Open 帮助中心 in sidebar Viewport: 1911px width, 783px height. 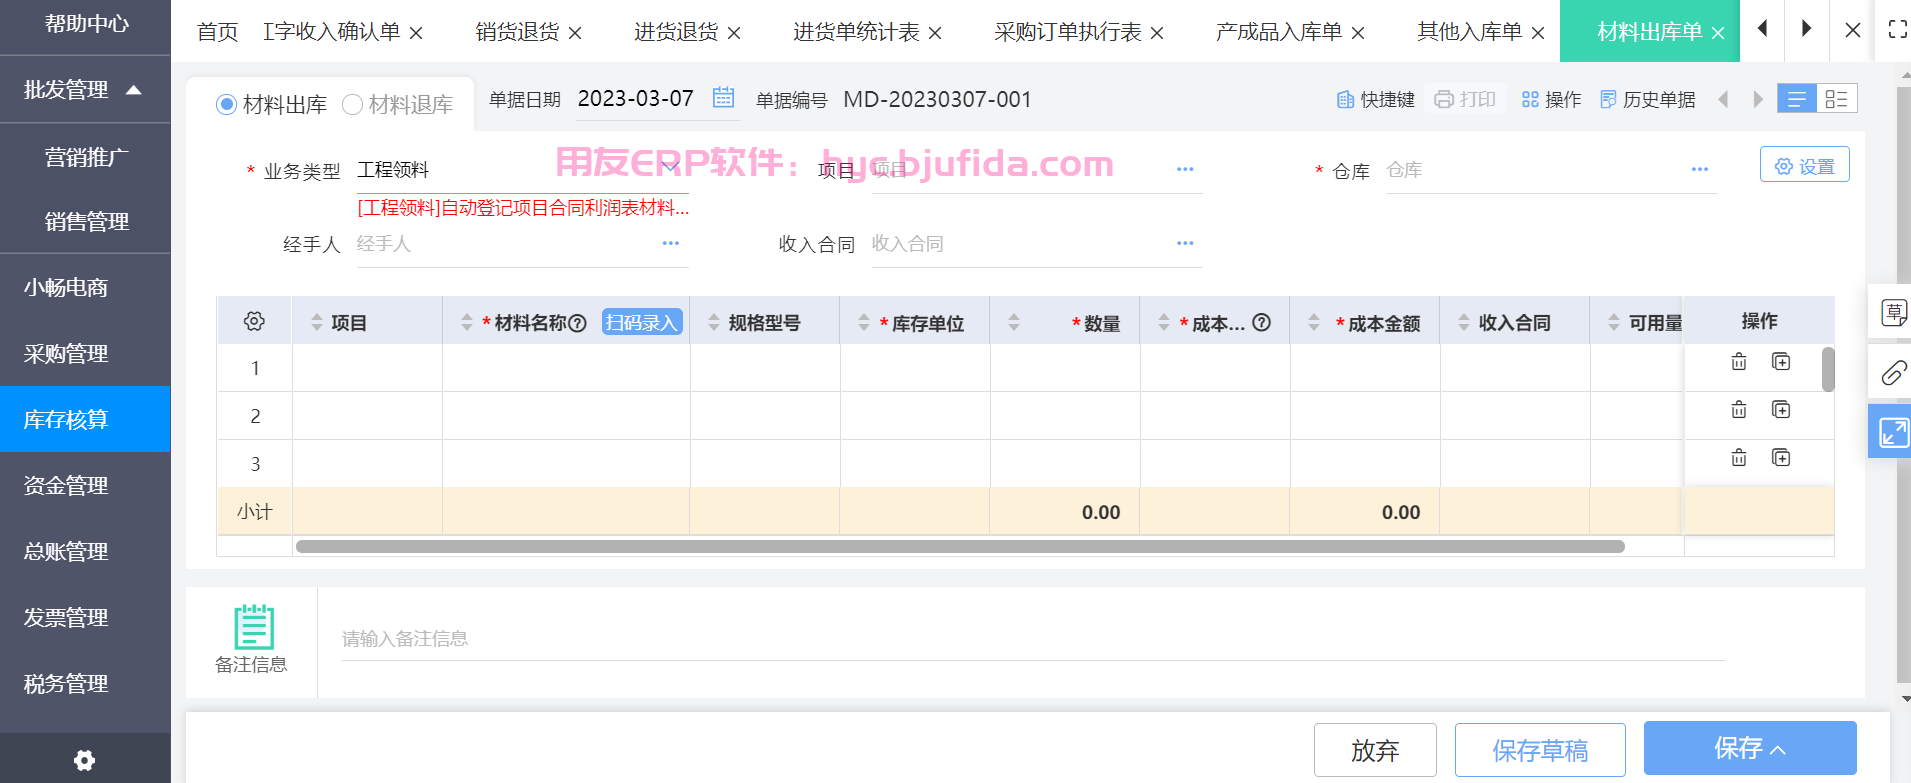[x=85, y=24]
